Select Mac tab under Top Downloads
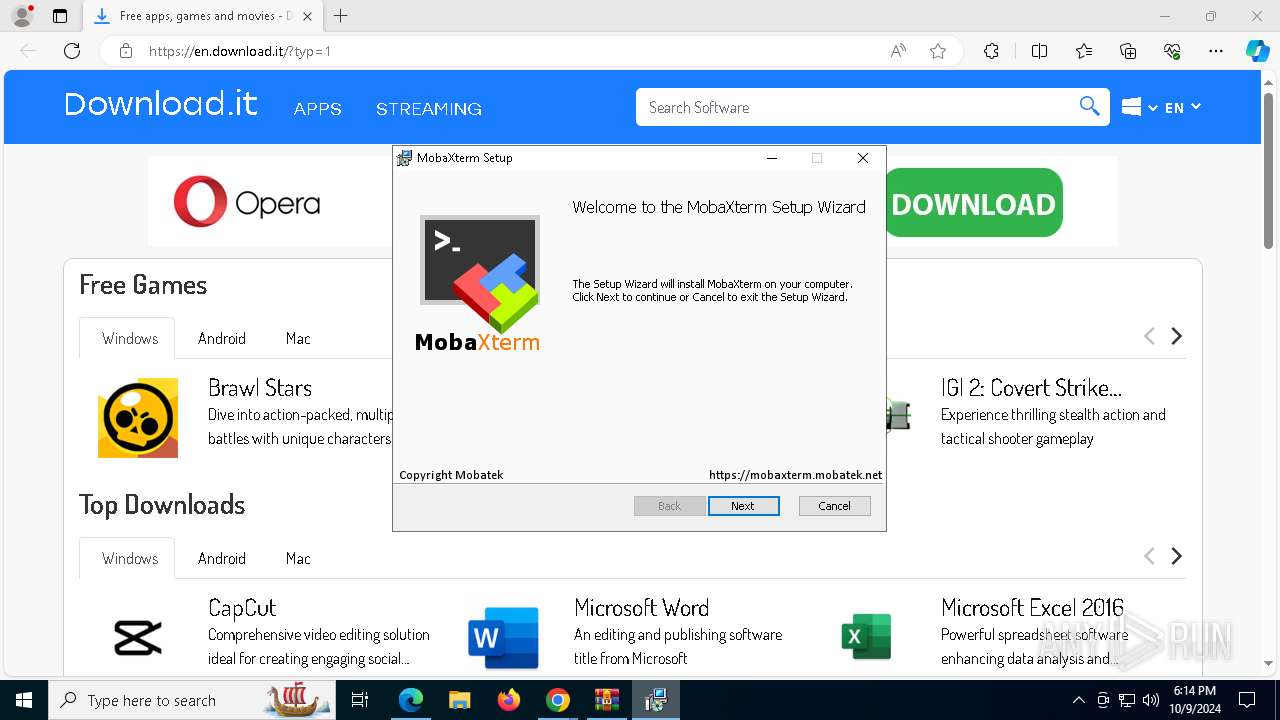Image resolution: width=1280 pixels, height=720 pixels. pos(298,558)
